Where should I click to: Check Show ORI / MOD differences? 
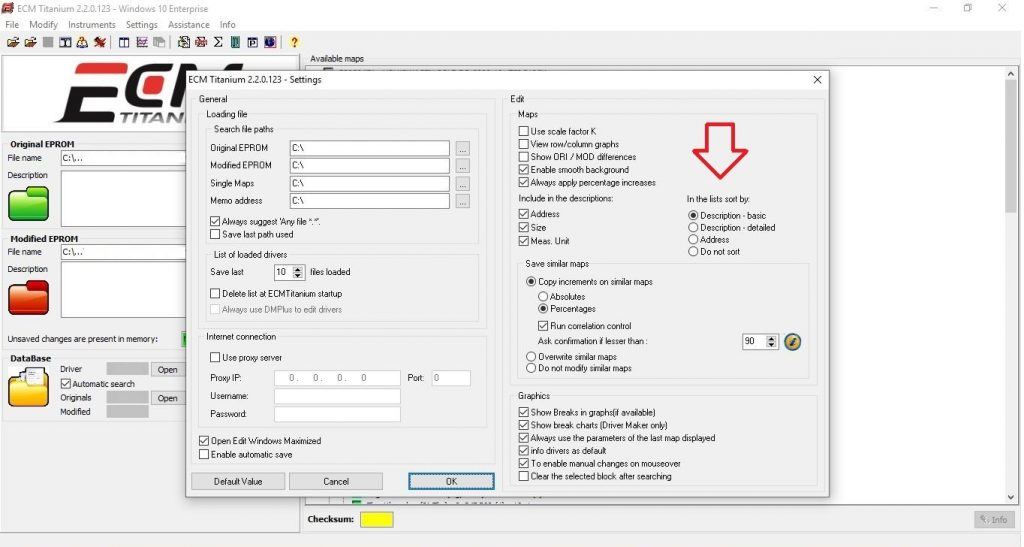[524, 157]
